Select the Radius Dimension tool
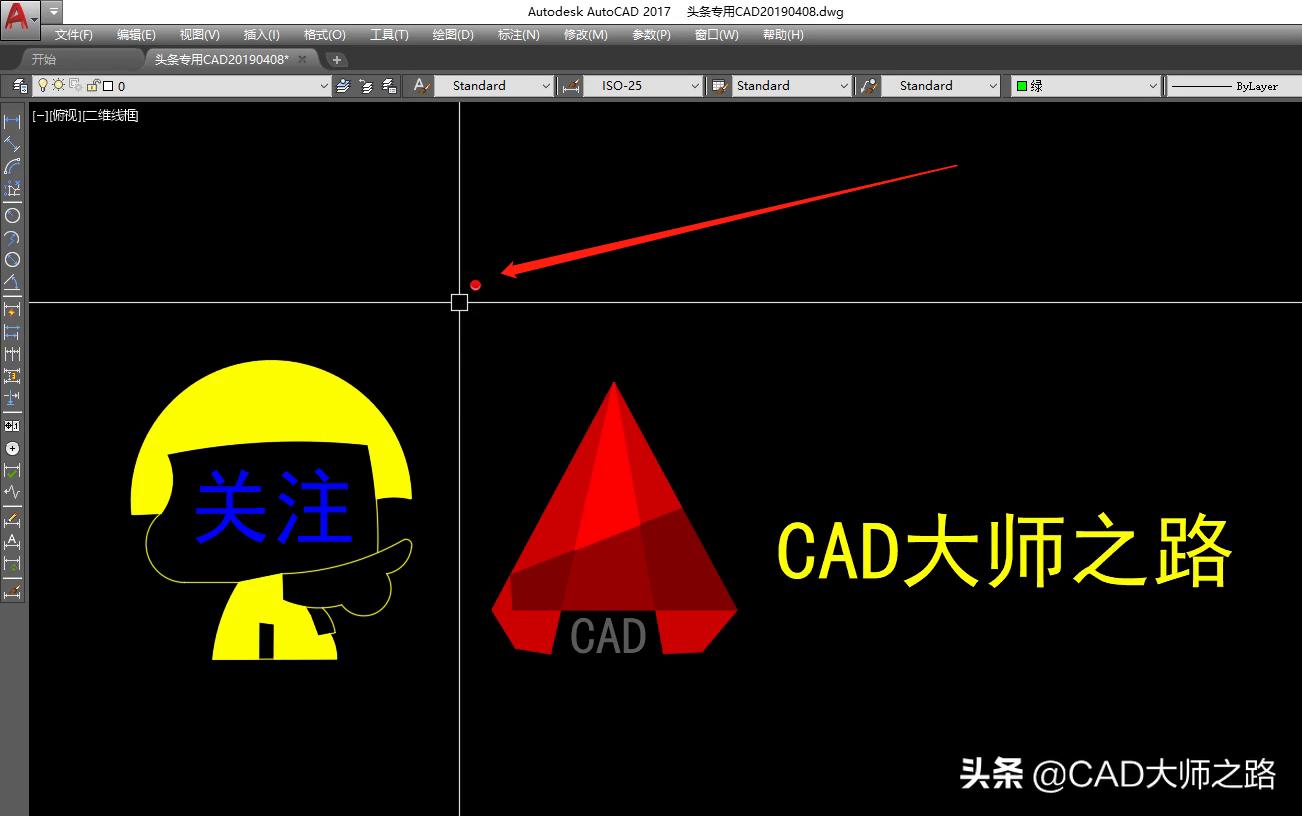Screen dimensions: 1302x816 click(x=13, y=215)
